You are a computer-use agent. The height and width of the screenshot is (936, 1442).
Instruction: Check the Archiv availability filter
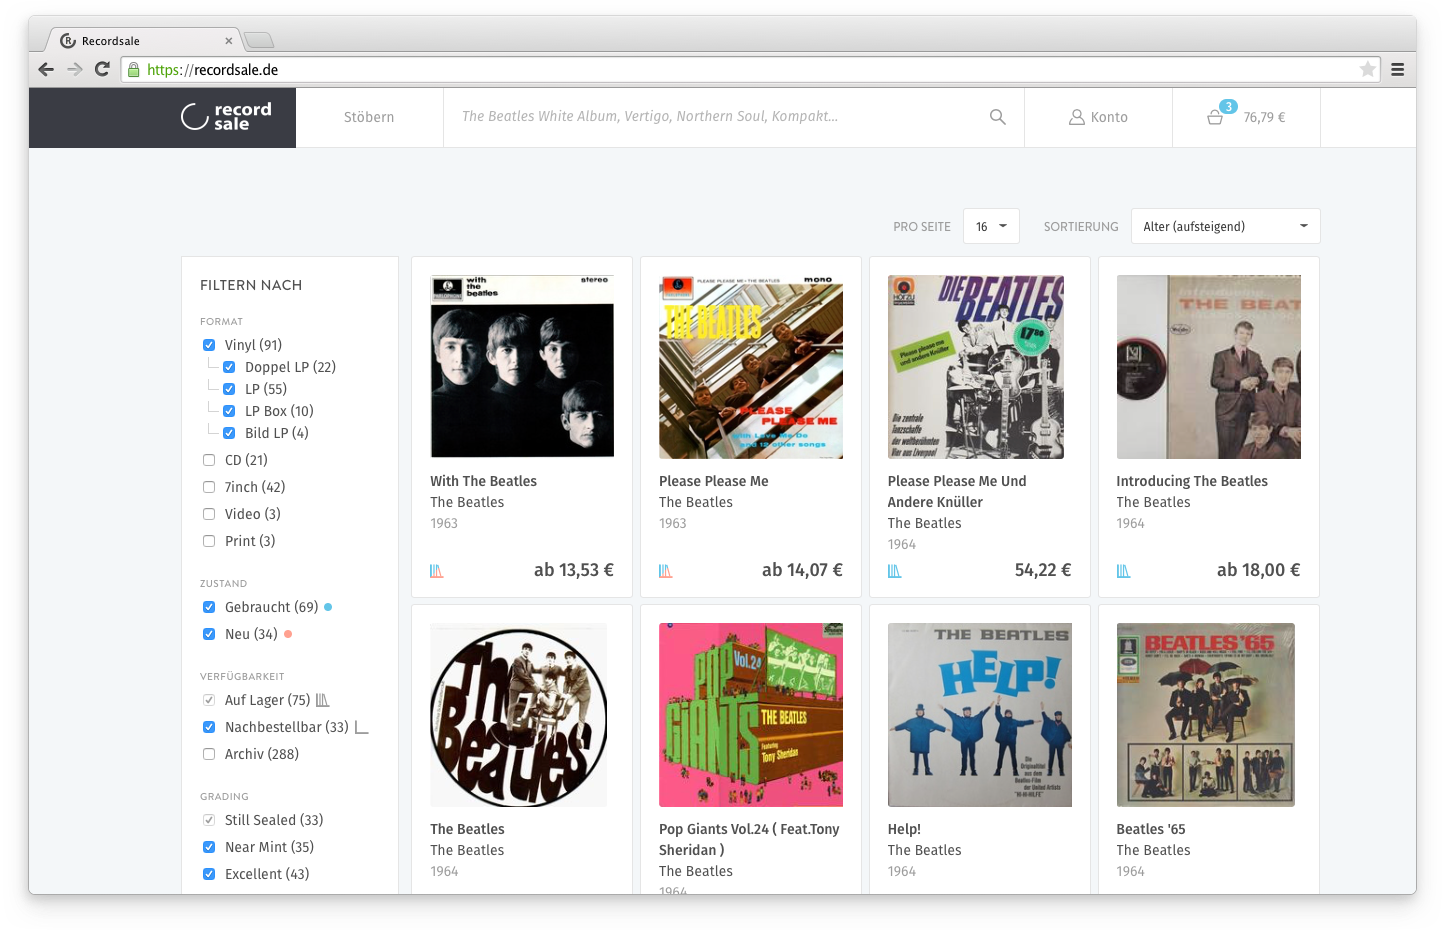(209, 754)
